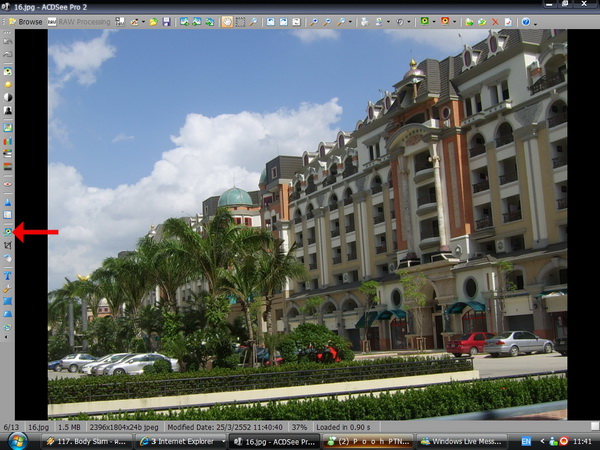Click the Windows Start orb

click(17, 441)
